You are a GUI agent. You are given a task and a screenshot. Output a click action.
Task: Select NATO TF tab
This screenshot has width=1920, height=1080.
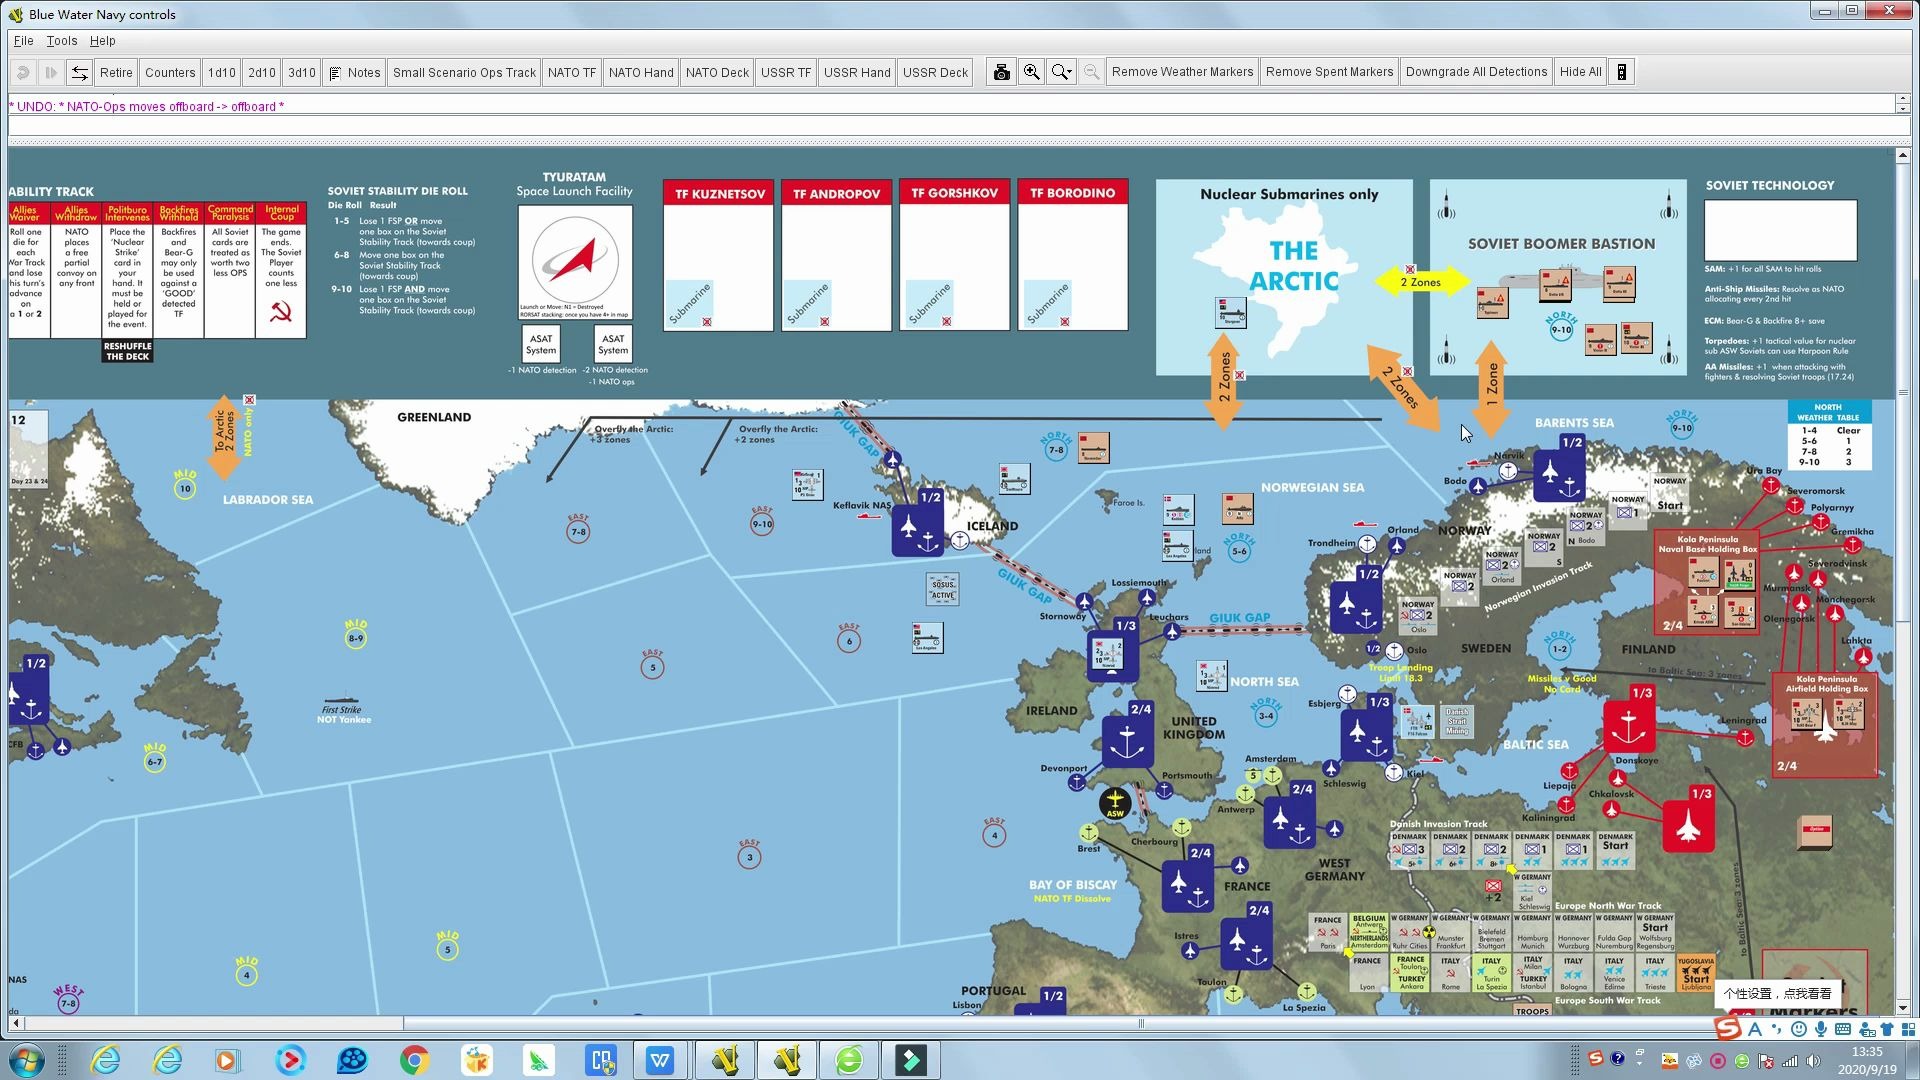click(x=571, y=71)
